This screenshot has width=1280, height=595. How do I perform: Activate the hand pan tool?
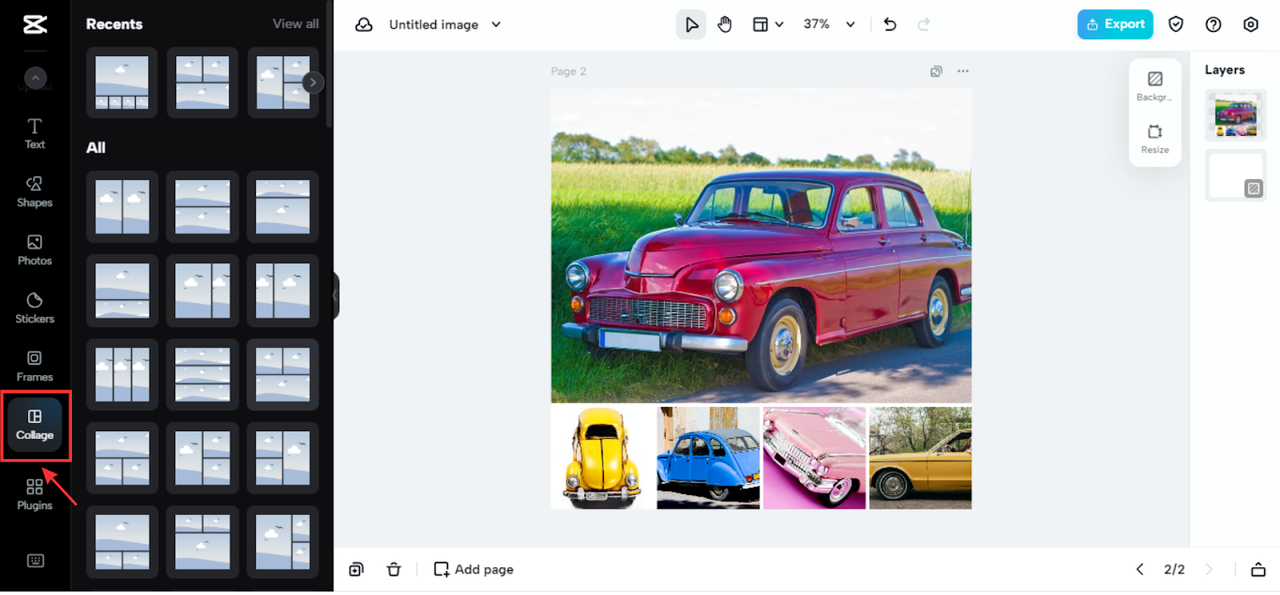[725, 25]
